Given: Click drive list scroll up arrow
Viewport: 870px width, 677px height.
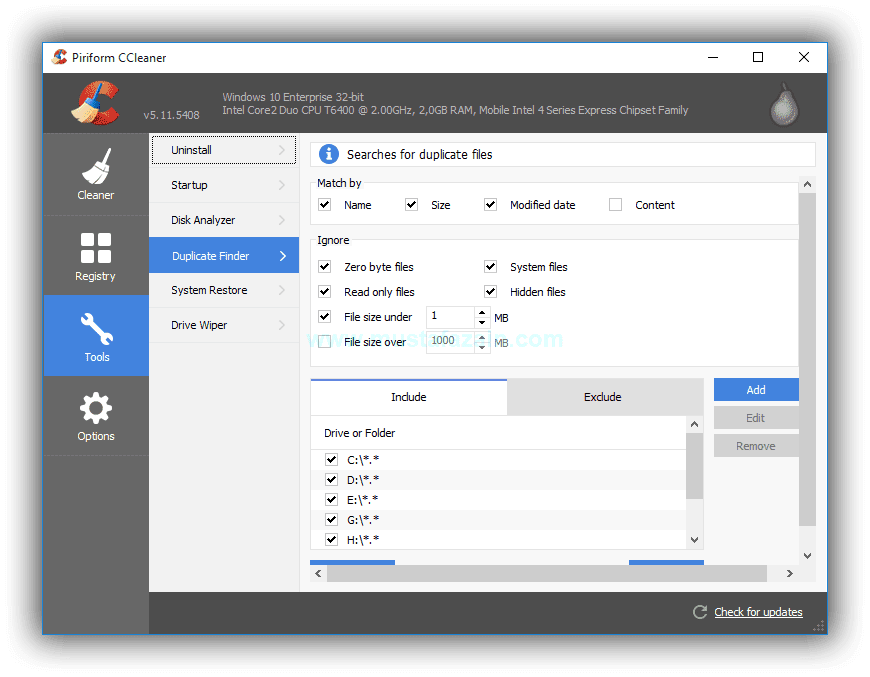Looking at the screenshot, I should [x=694, y=425].
